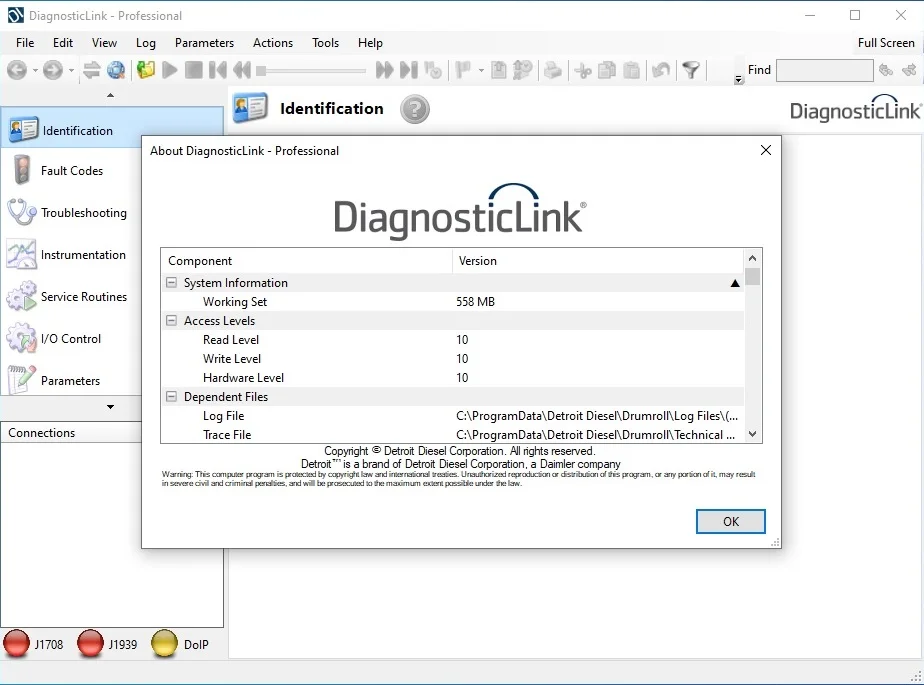Viewport: 924px width, 685px height.
Task: Select Fault Codes in the sidebar
Action: tap(71, 170)
